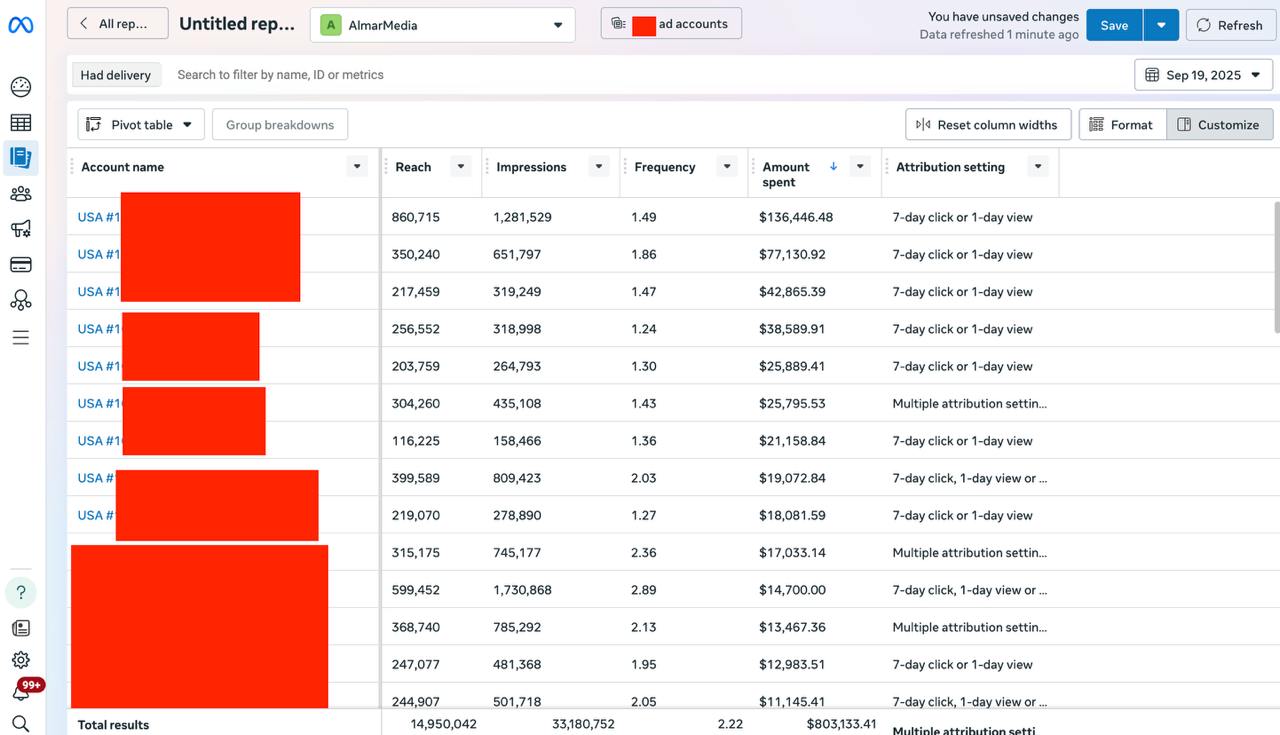Click the All reports back button
Screen dimensions: 1280x735
point(117,24)
